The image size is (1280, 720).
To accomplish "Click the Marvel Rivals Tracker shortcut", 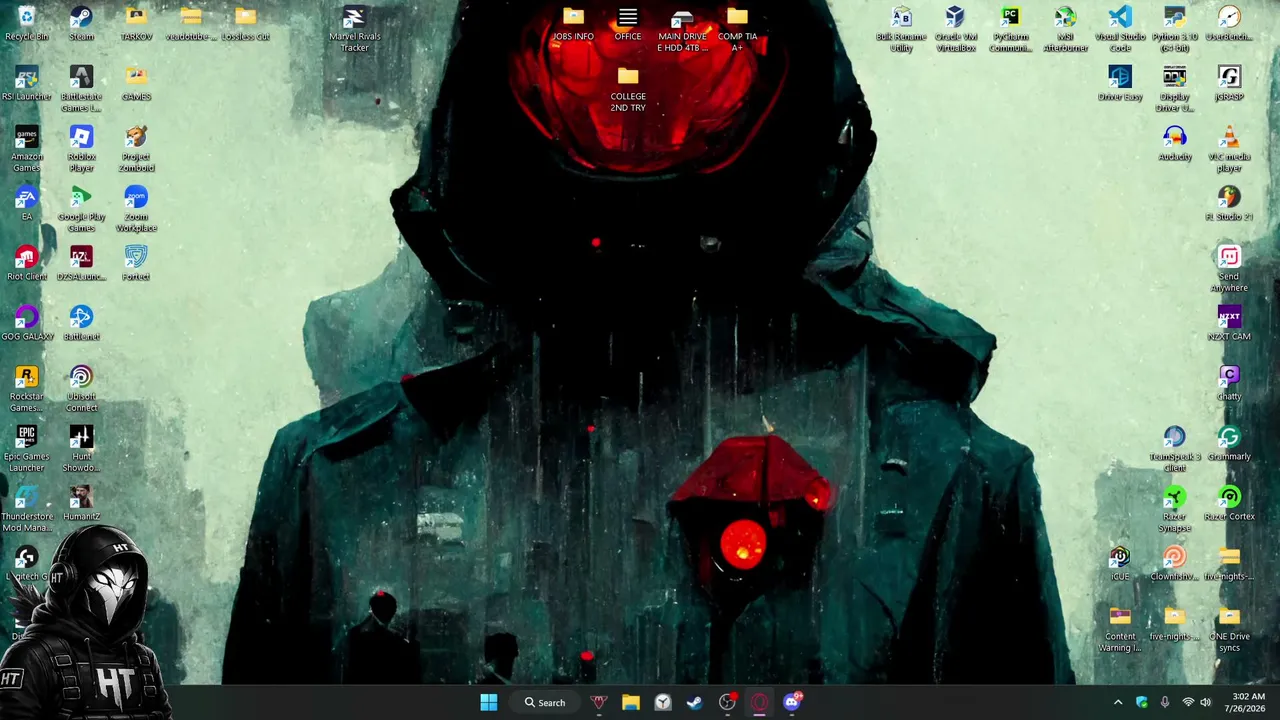I will tap(354, 29).
